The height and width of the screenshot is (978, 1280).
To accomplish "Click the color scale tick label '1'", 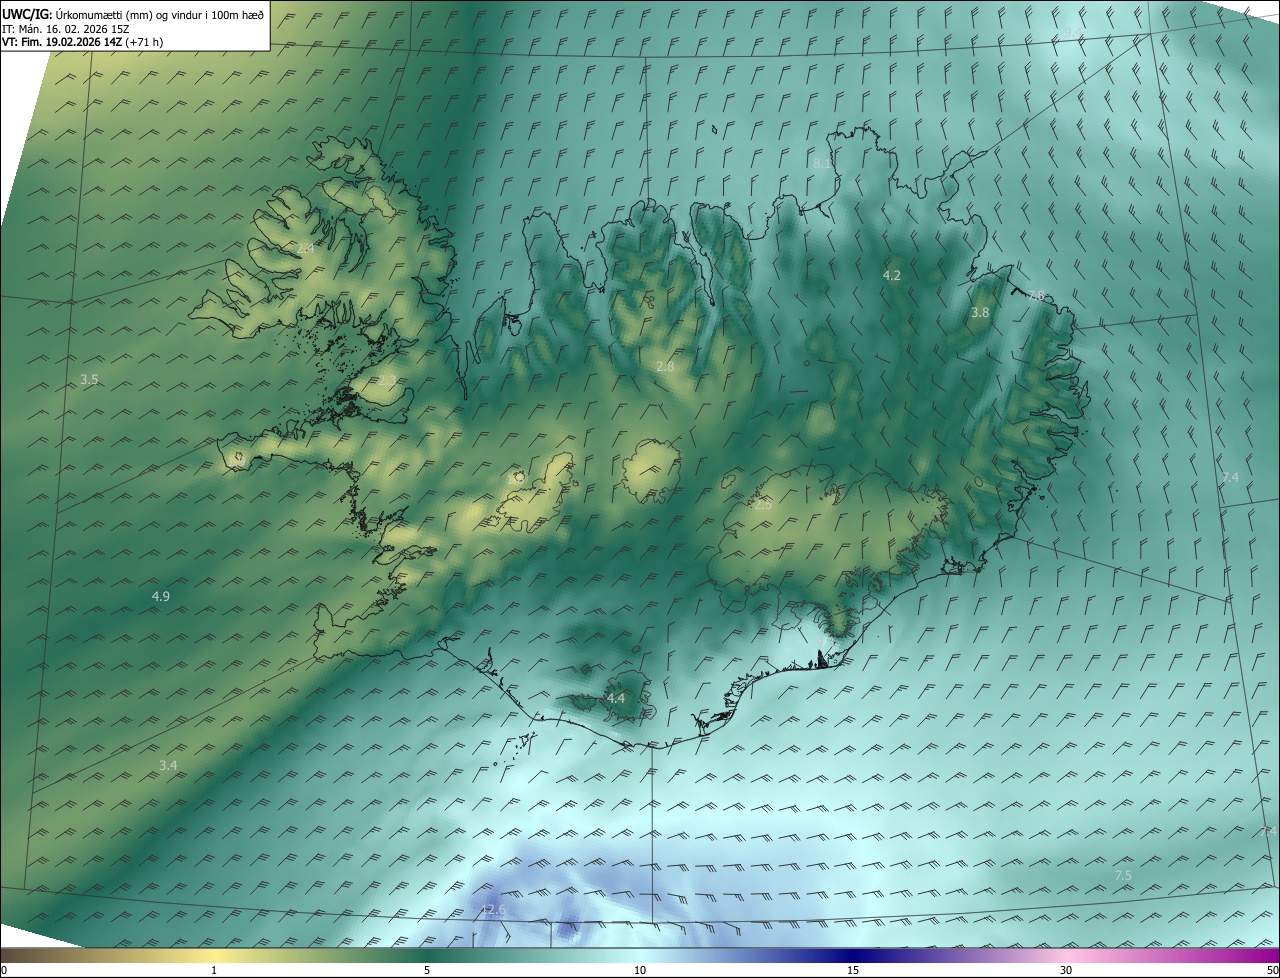I will tap(214, 970).
